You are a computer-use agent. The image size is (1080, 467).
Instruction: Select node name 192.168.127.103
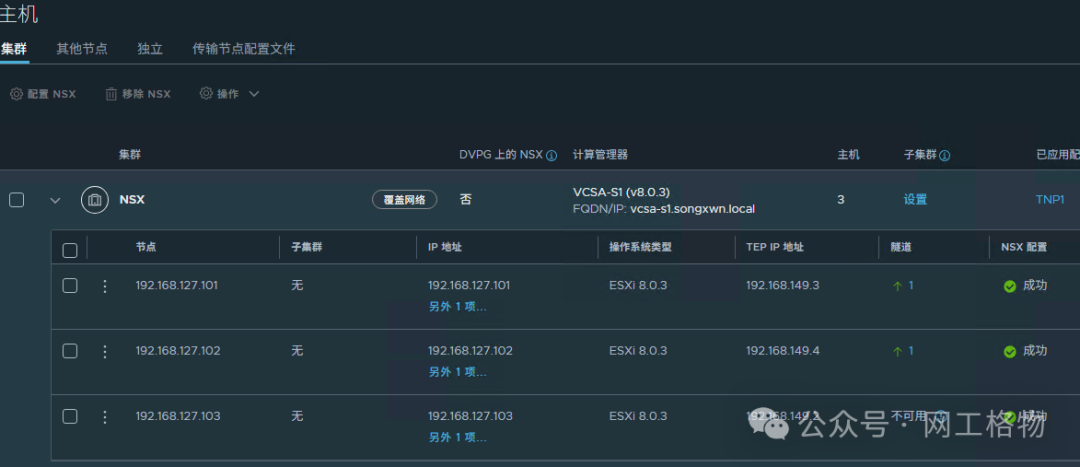pos(178,416)
